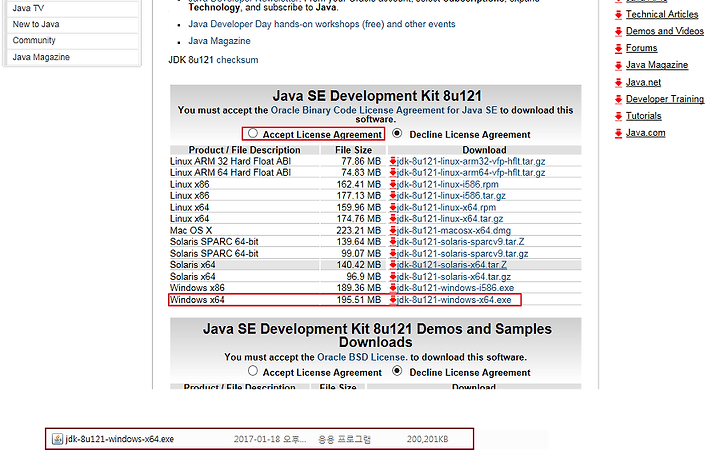
Task: Open Java Developer Day hands-on workshops link
Action: [x=321, y=24]
